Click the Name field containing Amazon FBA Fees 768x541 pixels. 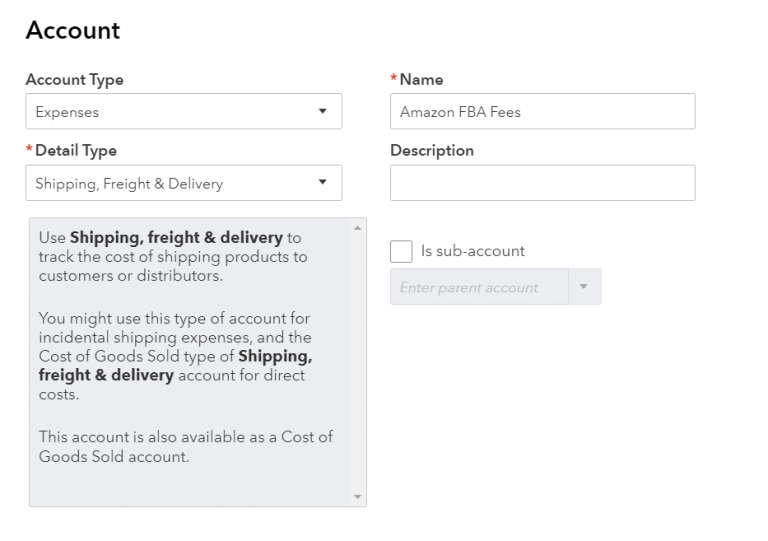tap(541, 112)
